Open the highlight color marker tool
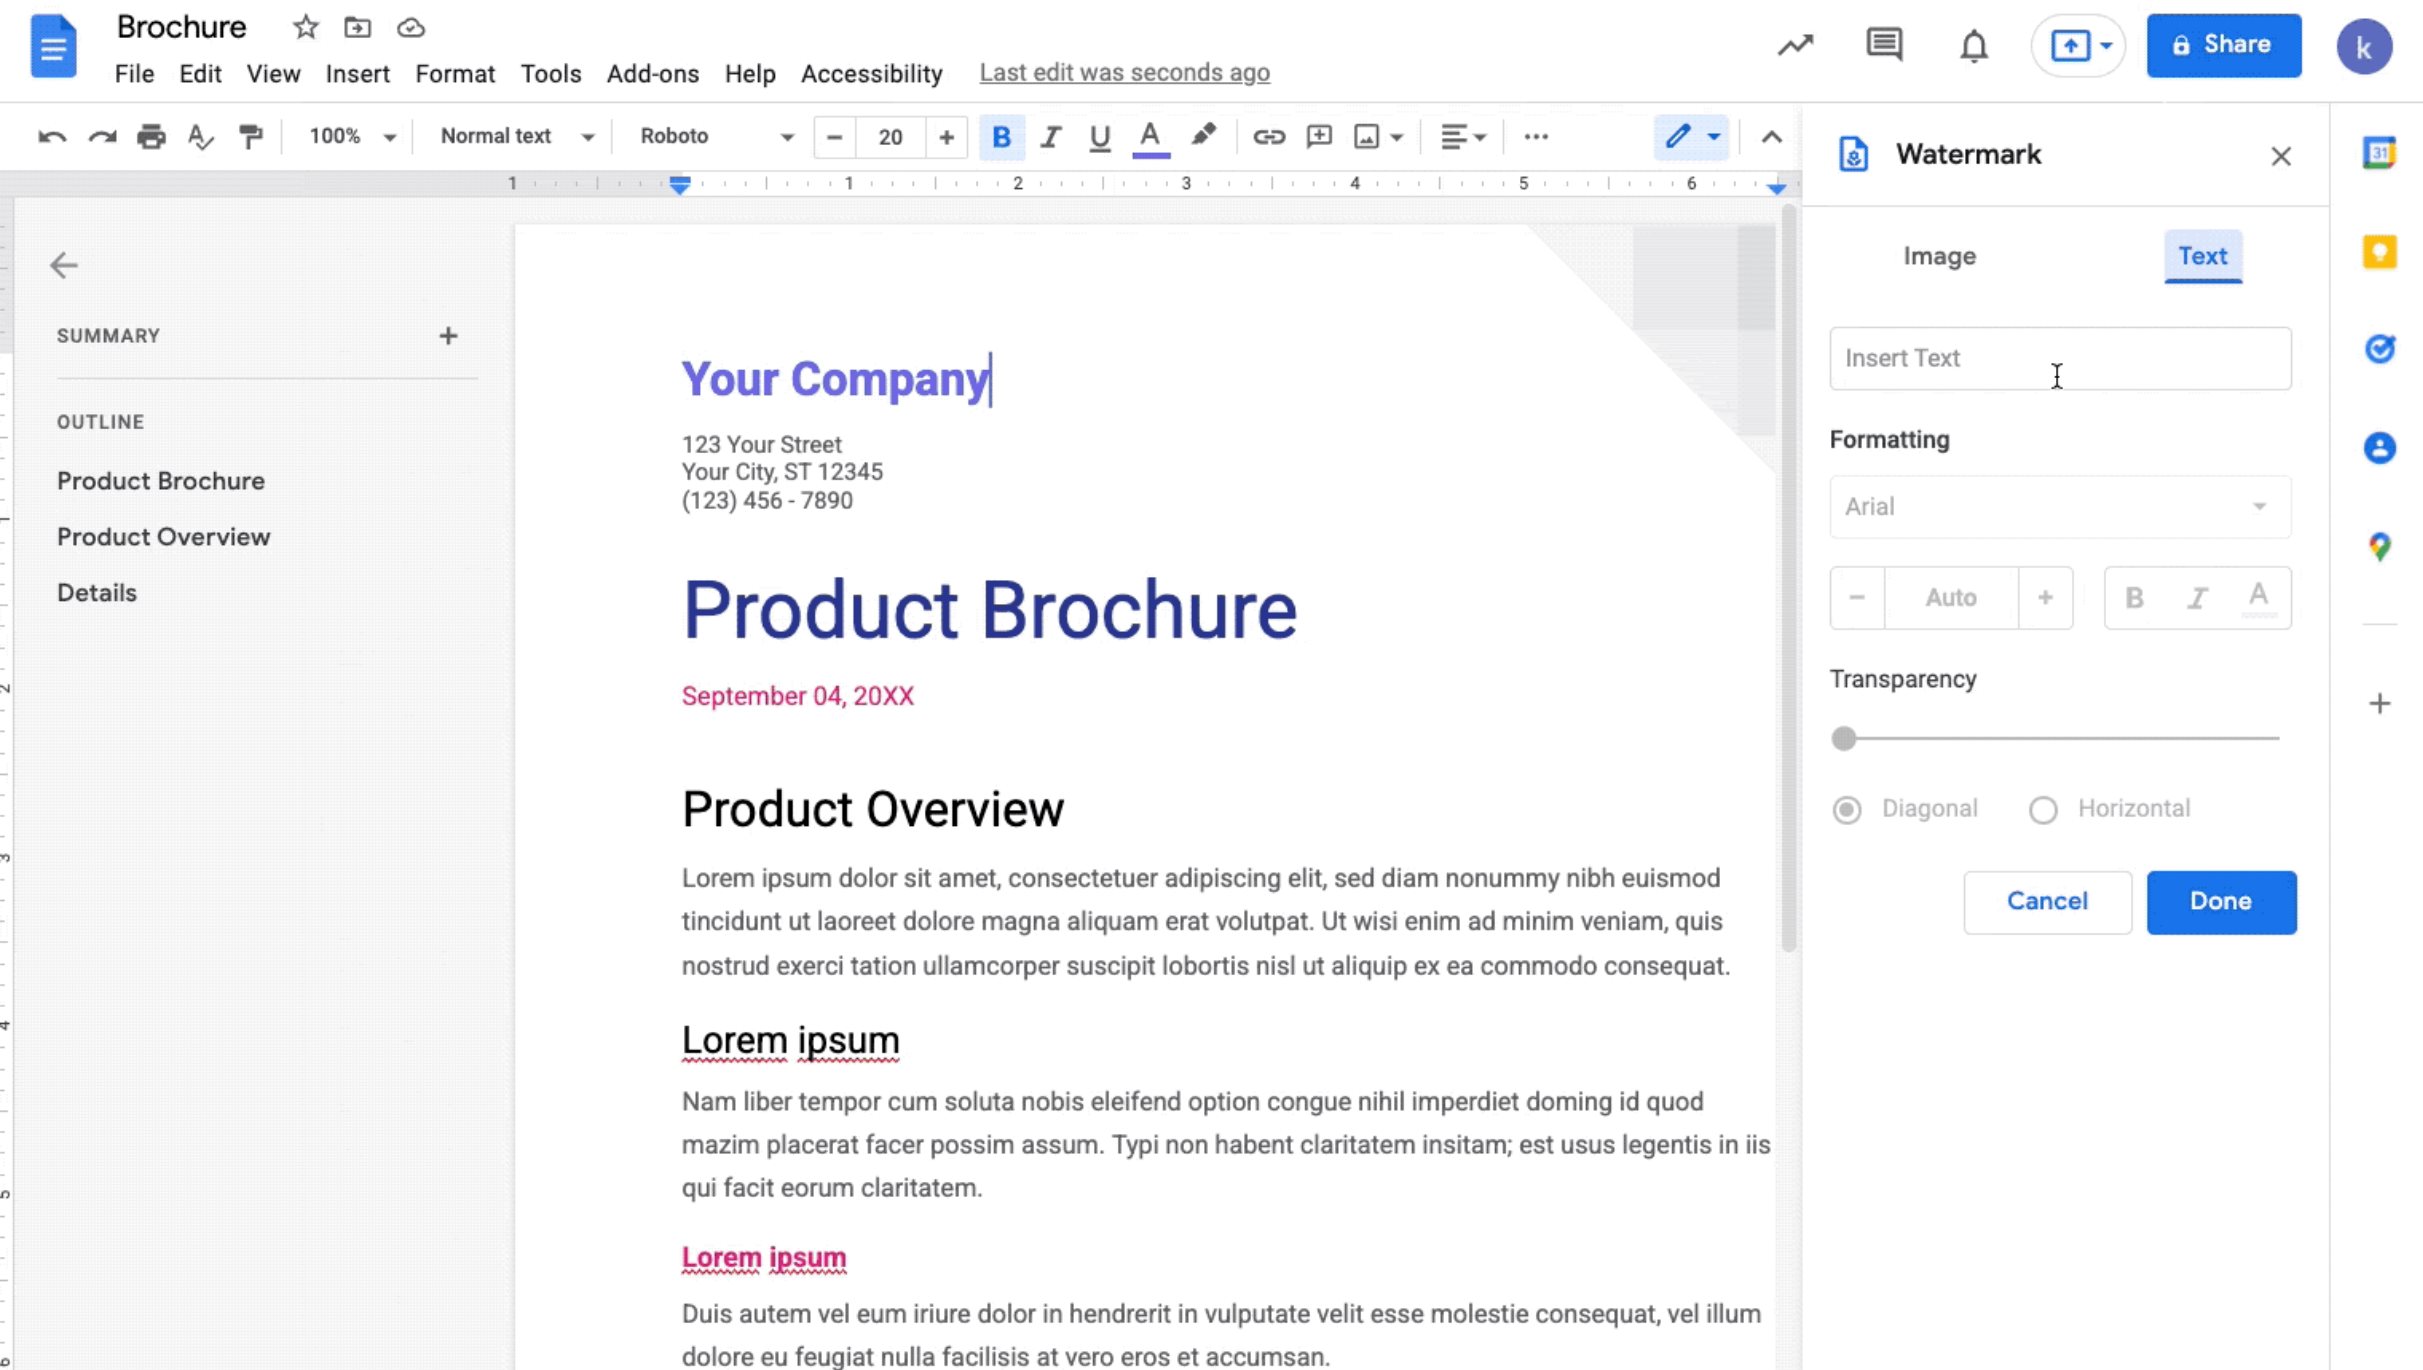The height and width of the screenshot is (1370, 2423). [x=1204, y=136]
